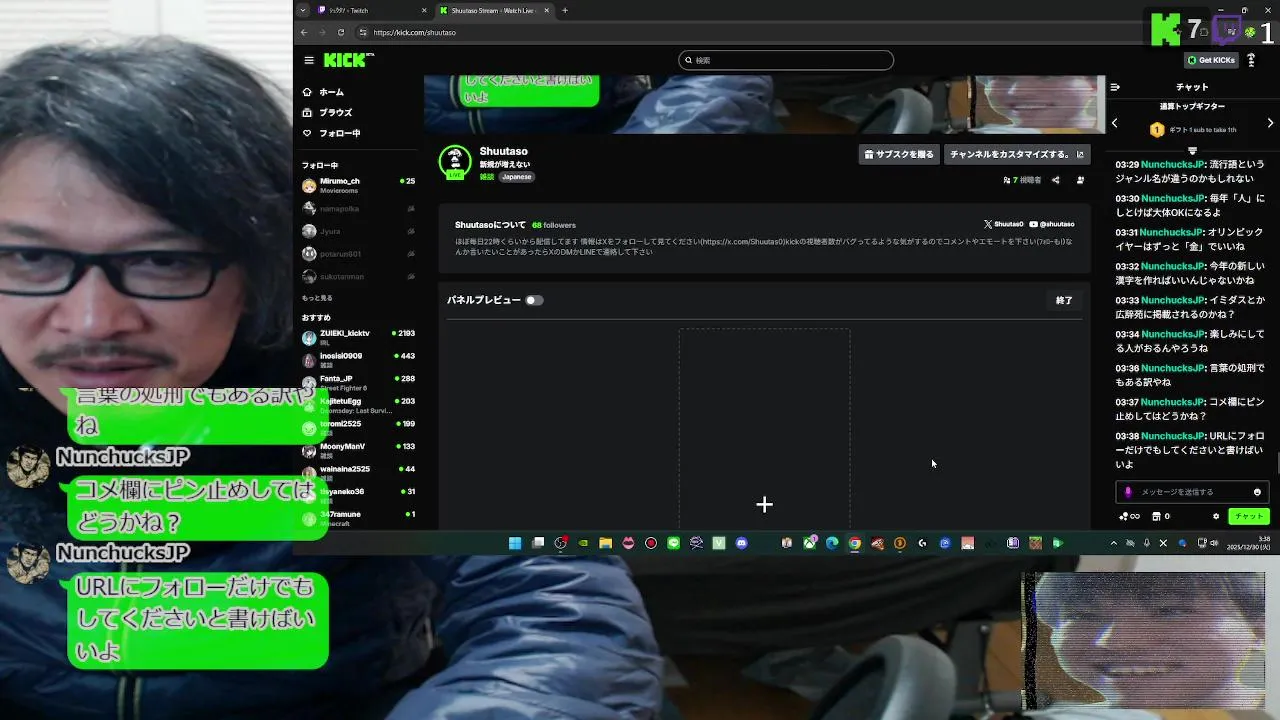This screenshot has width=1280, height=720.
Task: Reload the page with the browser refresh icon
Action: click(340, 32)
